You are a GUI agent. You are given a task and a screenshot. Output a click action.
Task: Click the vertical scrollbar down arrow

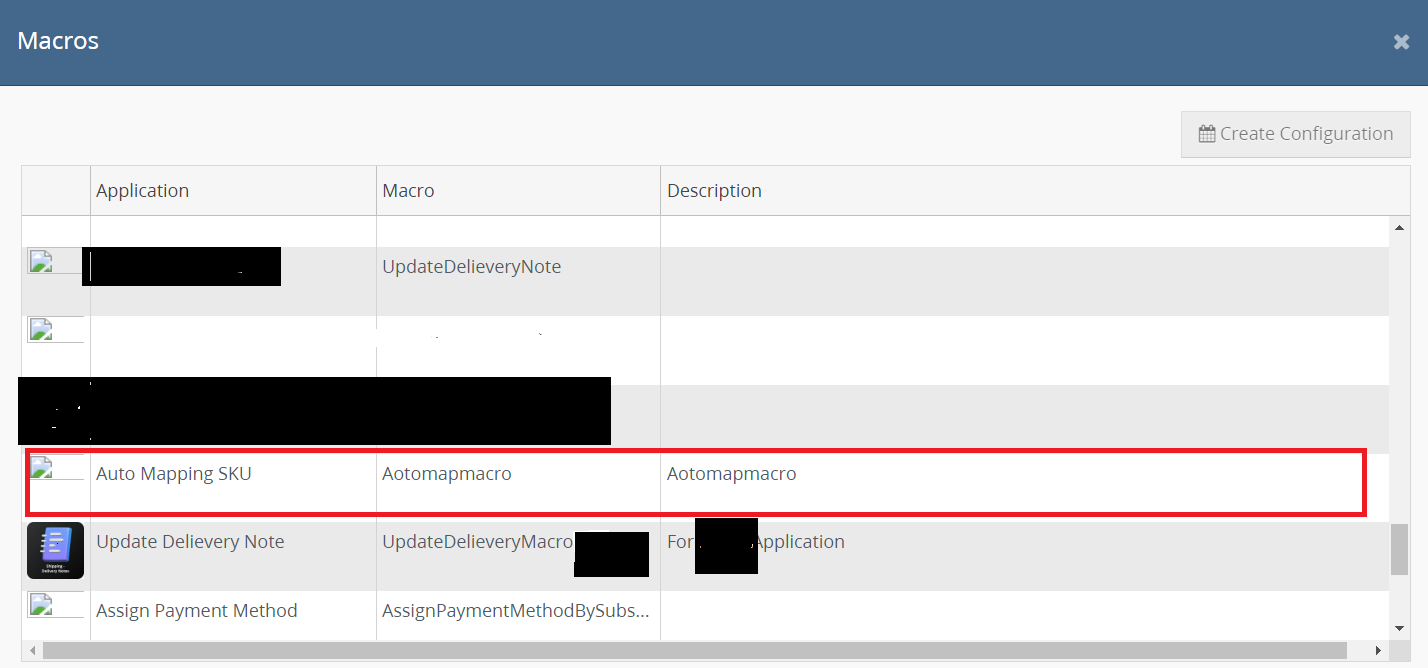[1398, 628]
